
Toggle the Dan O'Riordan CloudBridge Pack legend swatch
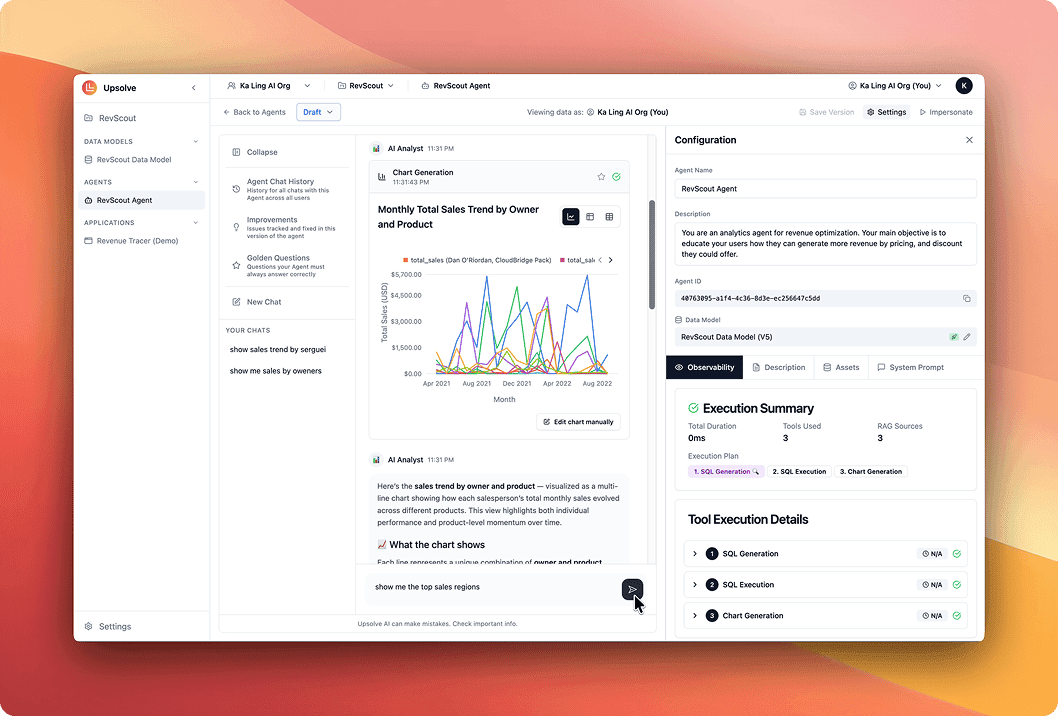click(x=406, y=260)
